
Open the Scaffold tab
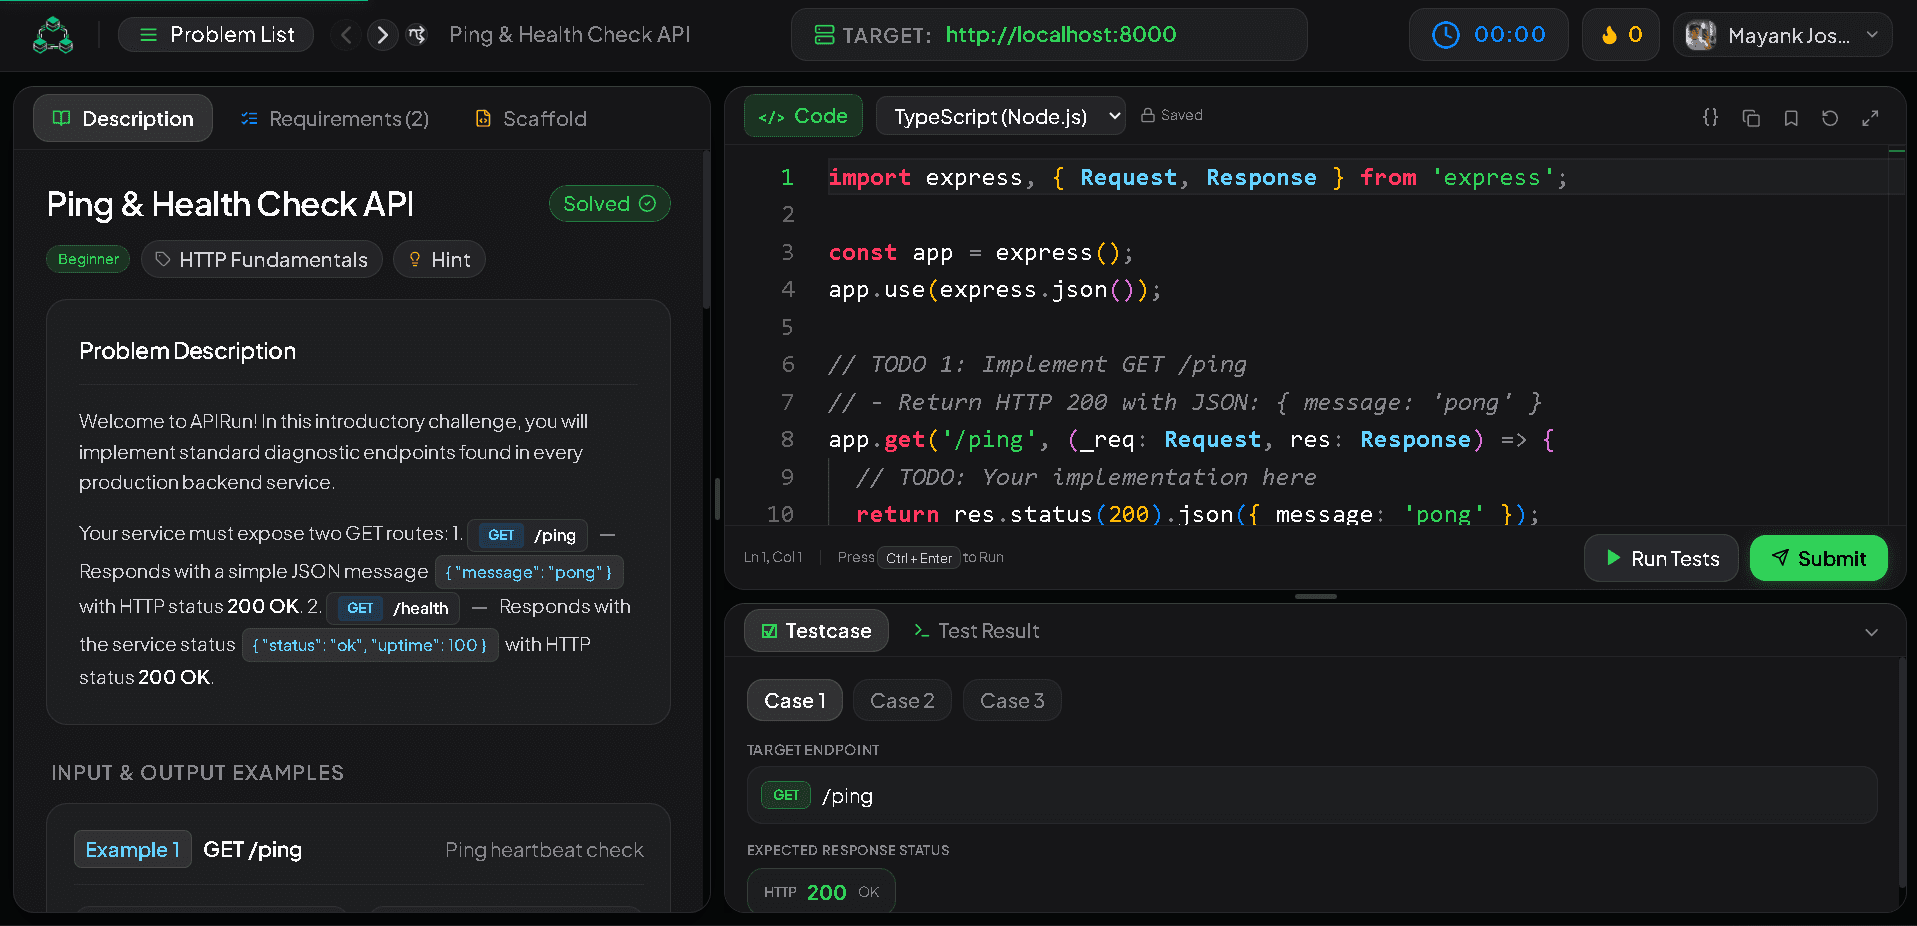pos(530,118)
